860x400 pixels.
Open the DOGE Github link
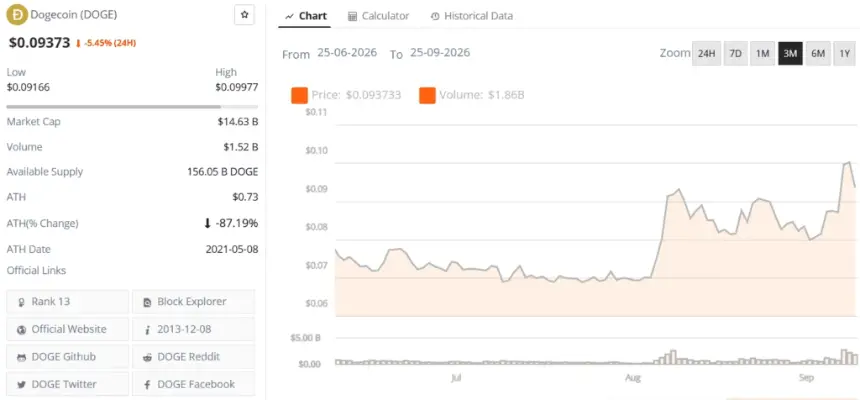click(x=67, y=357)
